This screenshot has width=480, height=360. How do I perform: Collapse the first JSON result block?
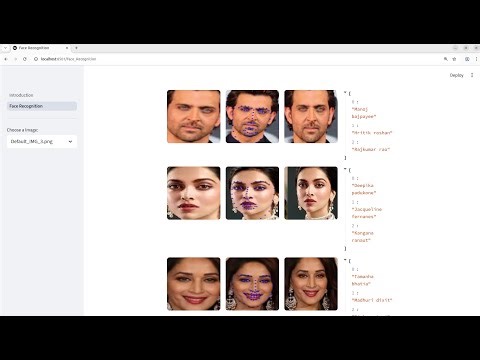coord(345,93)
